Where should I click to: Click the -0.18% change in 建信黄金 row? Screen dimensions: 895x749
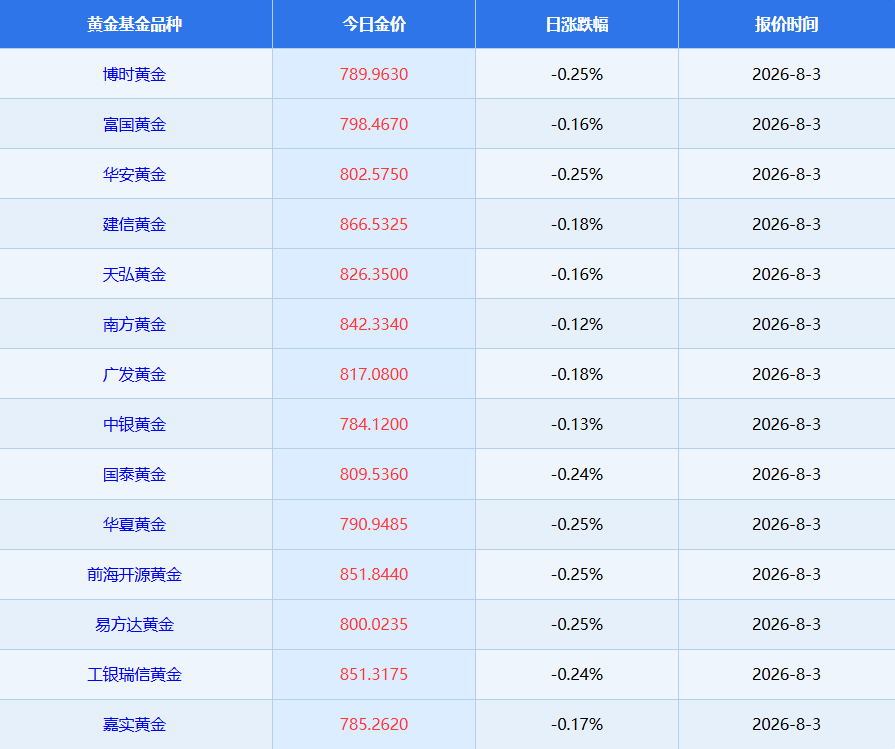576,224
